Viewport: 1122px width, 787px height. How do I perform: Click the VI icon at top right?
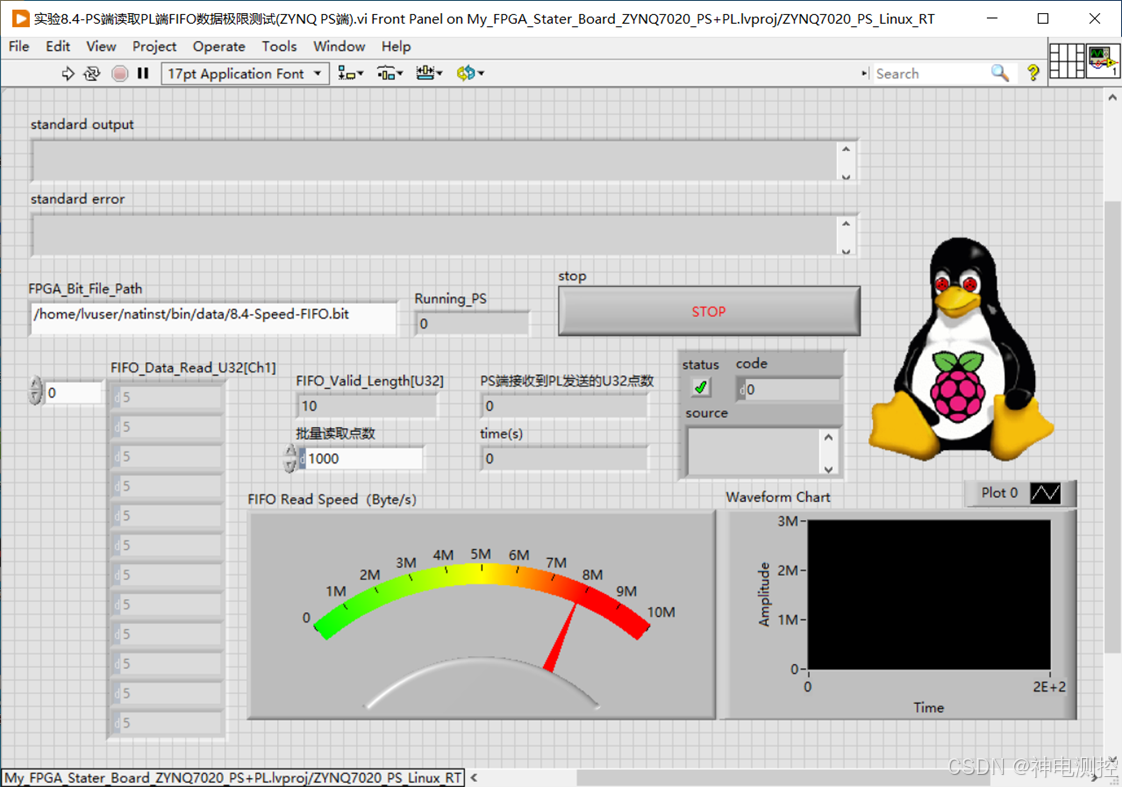(1103, 61)
